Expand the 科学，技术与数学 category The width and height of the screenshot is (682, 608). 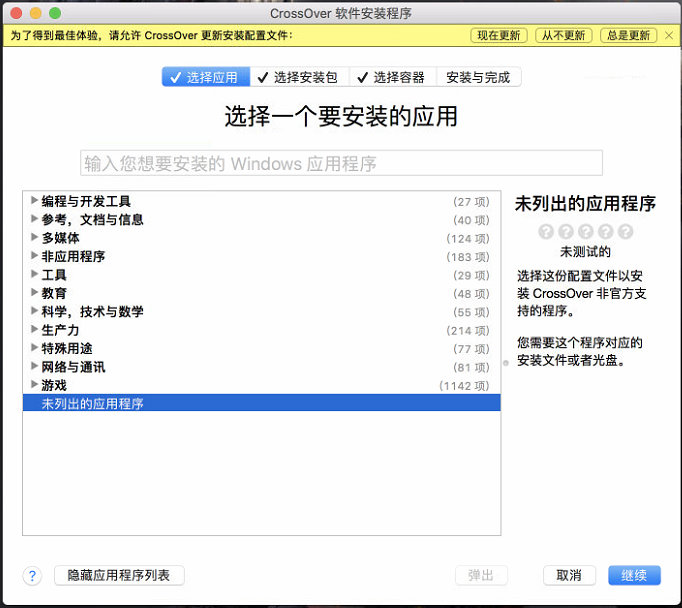(34, 311)
